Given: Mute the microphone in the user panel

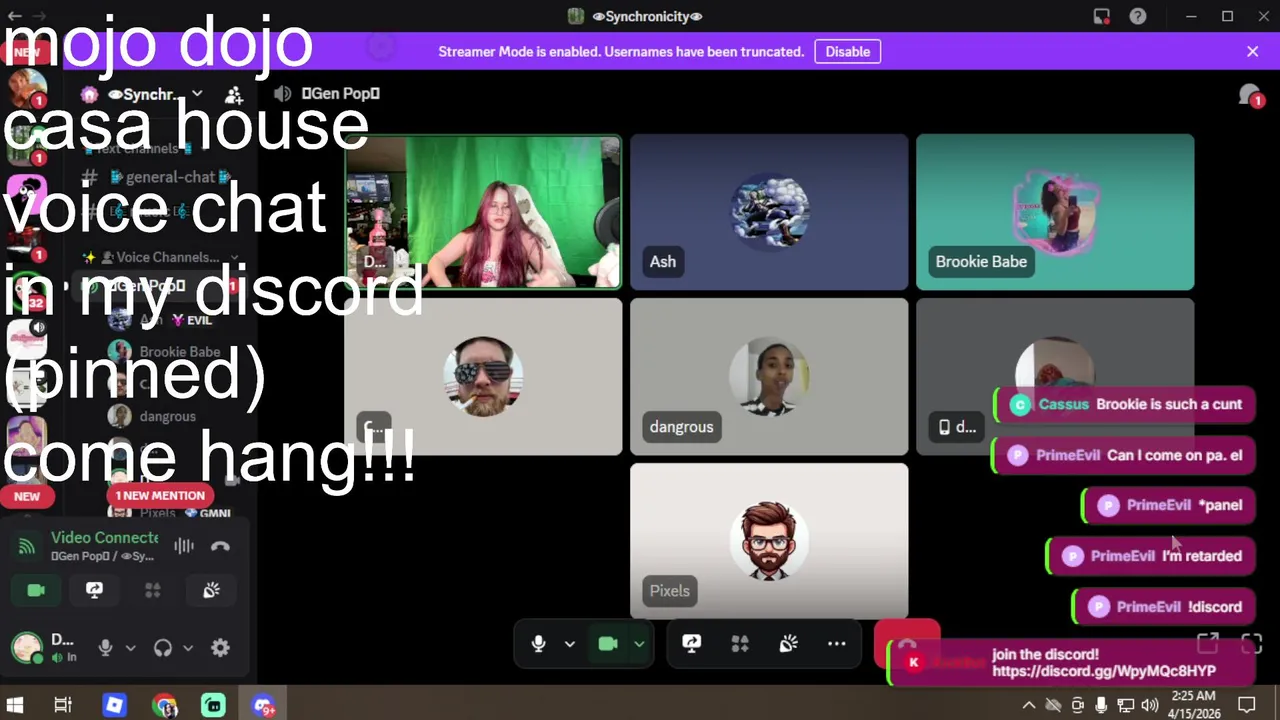Looking at the screenshot, I should coord(105,648).
